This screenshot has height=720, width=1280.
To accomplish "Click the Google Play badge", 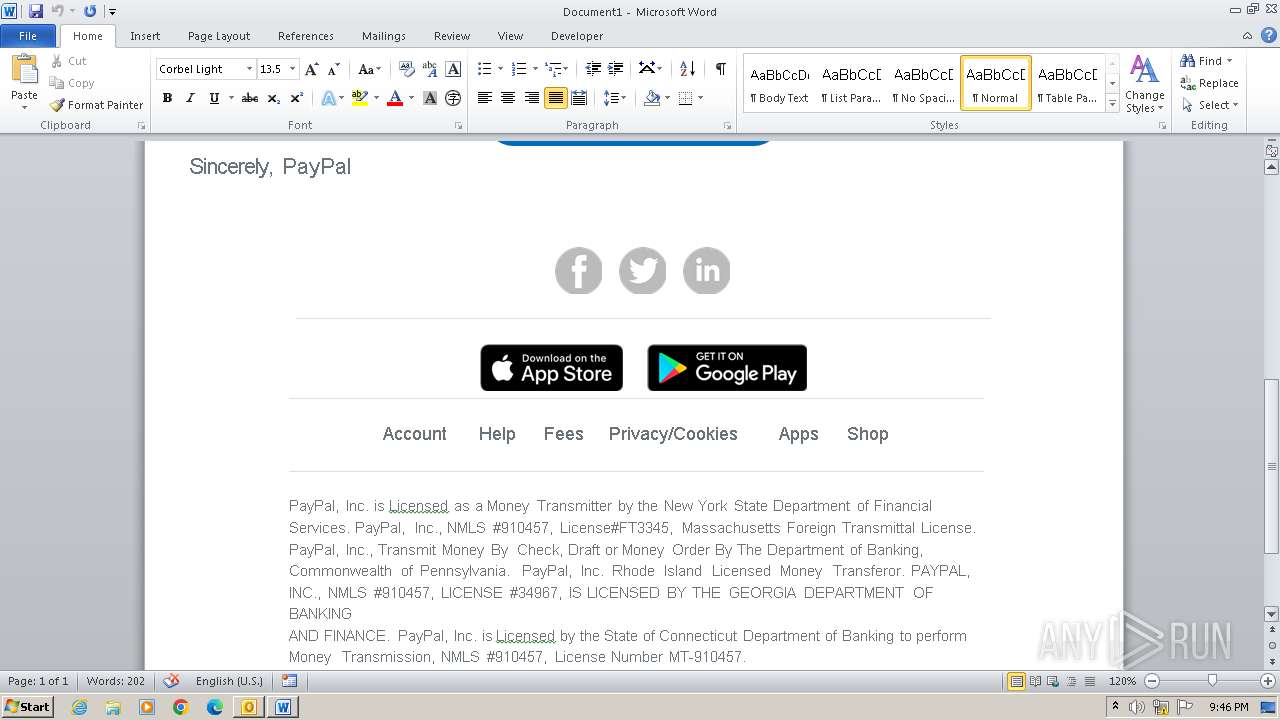I will 727,368.
